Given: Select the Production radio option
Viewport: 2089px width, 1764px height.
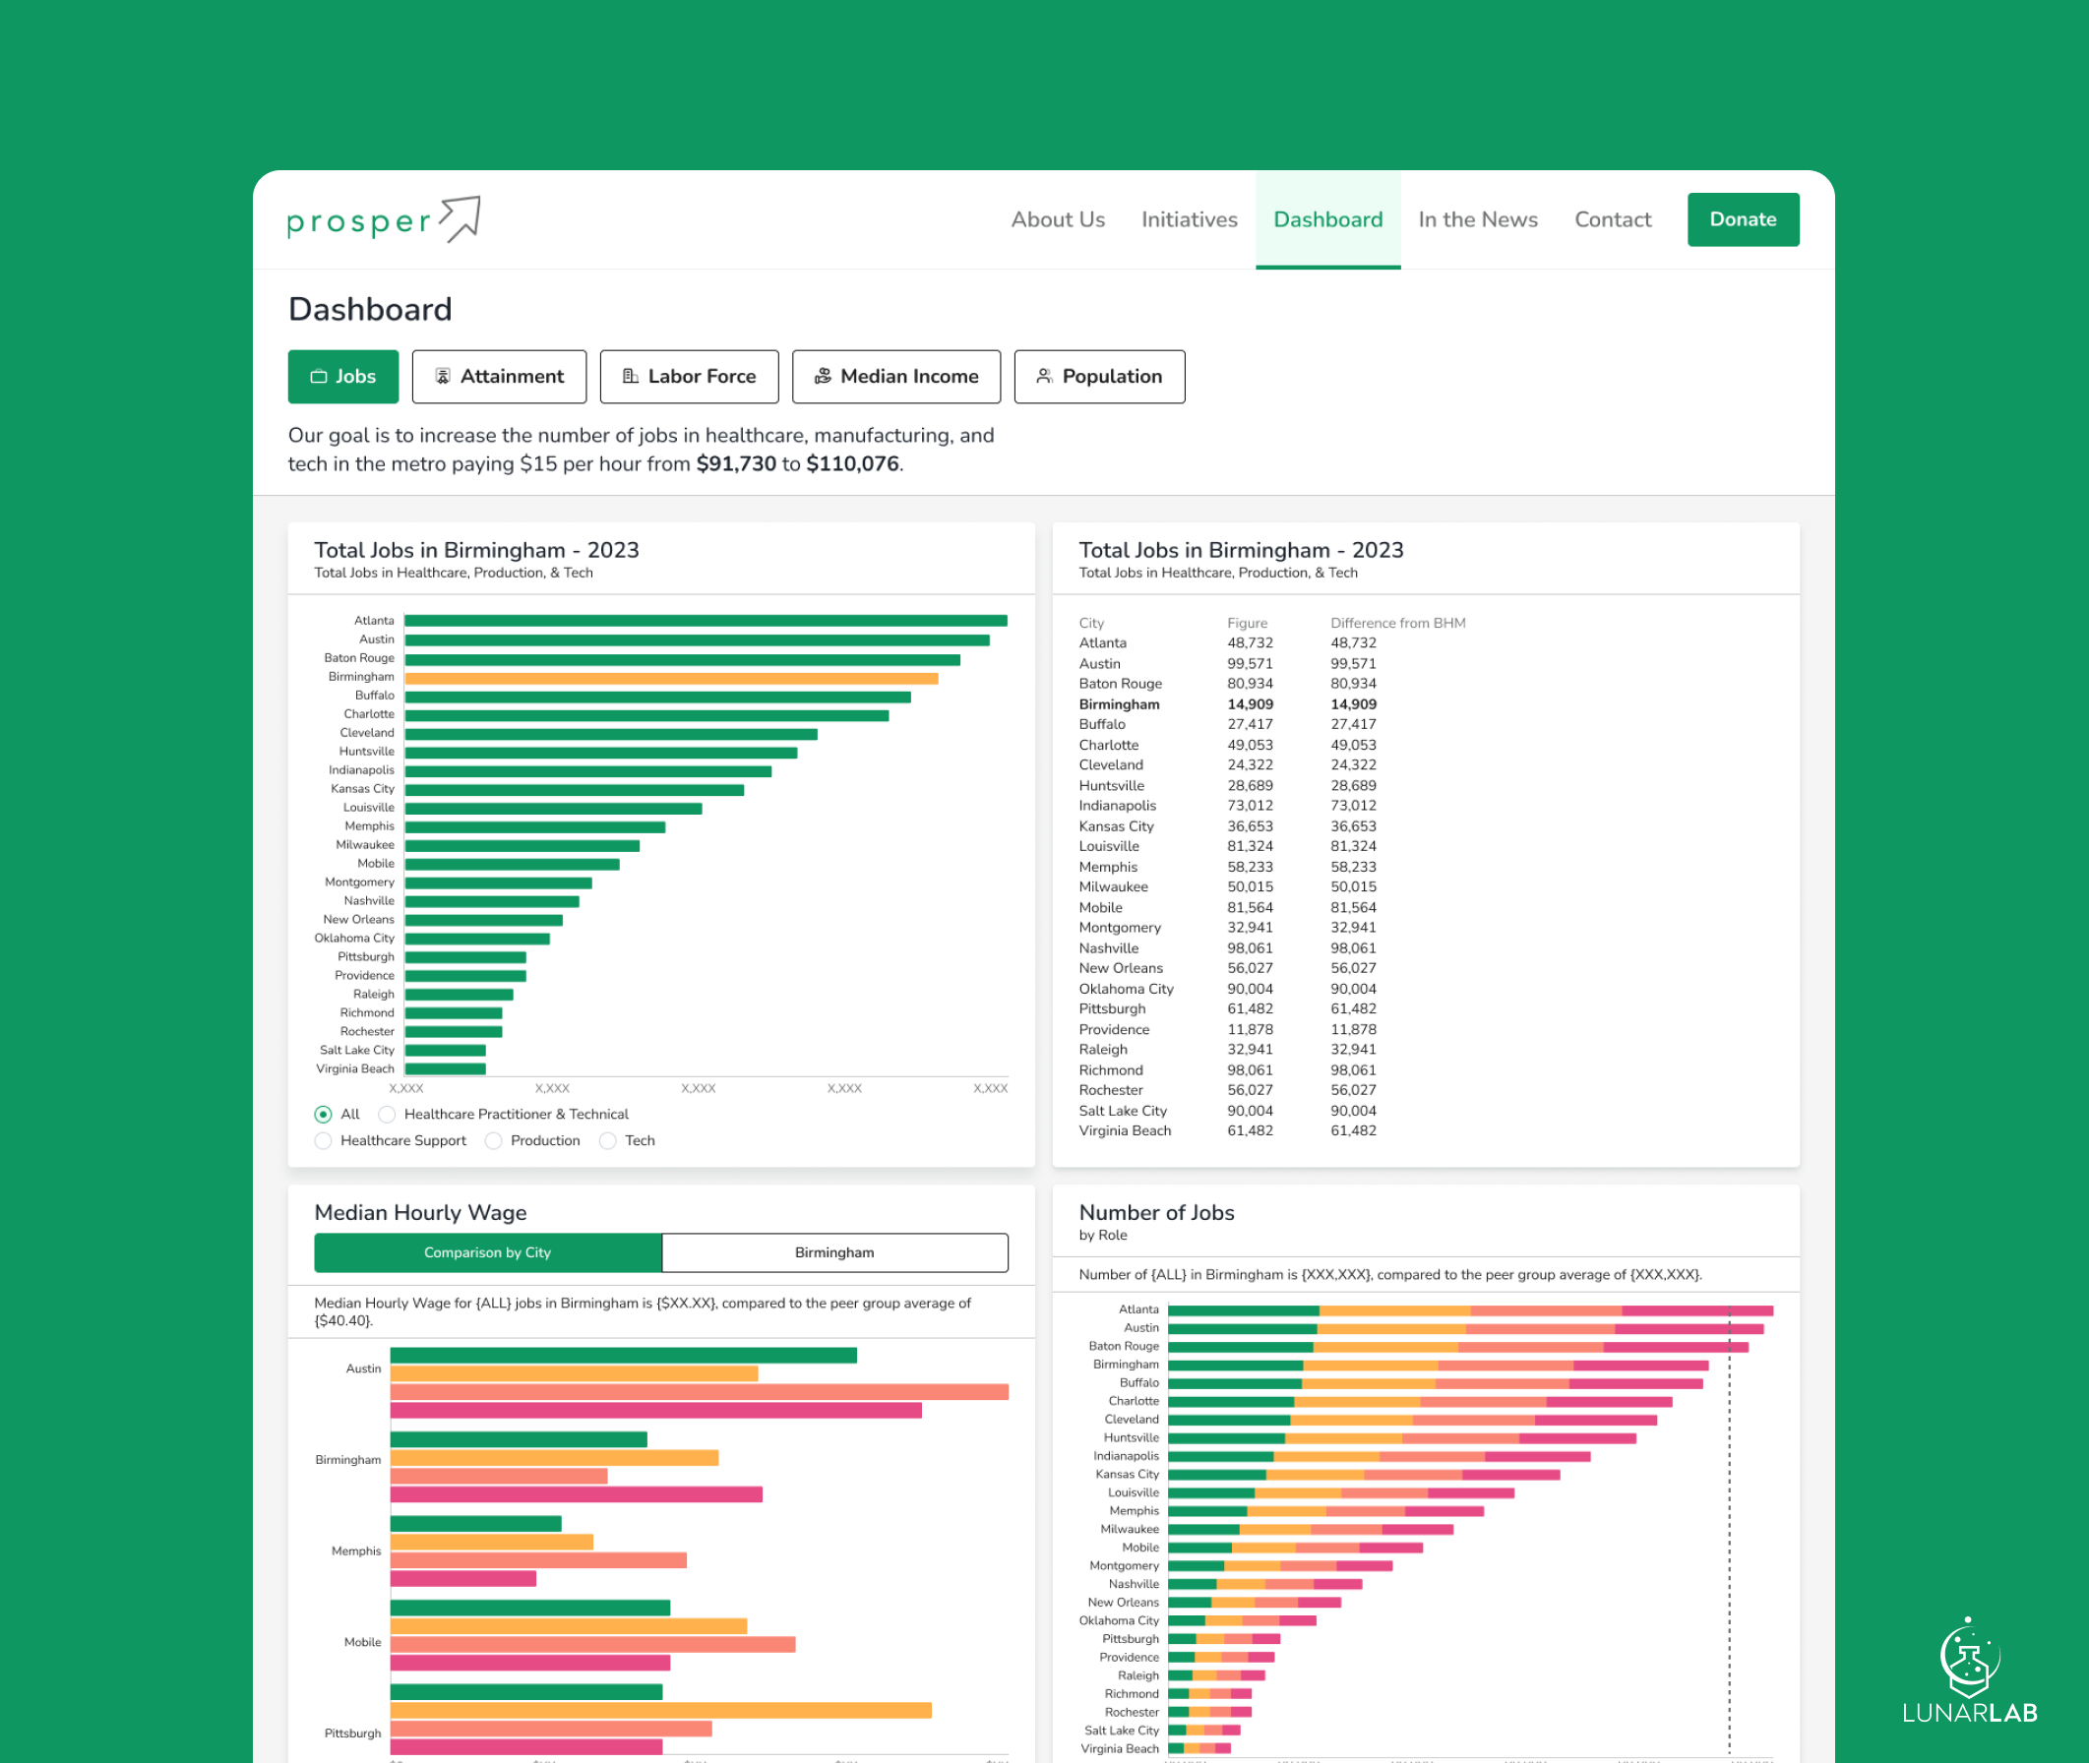Looking at the screenshot, I should tap(493, 1141).
